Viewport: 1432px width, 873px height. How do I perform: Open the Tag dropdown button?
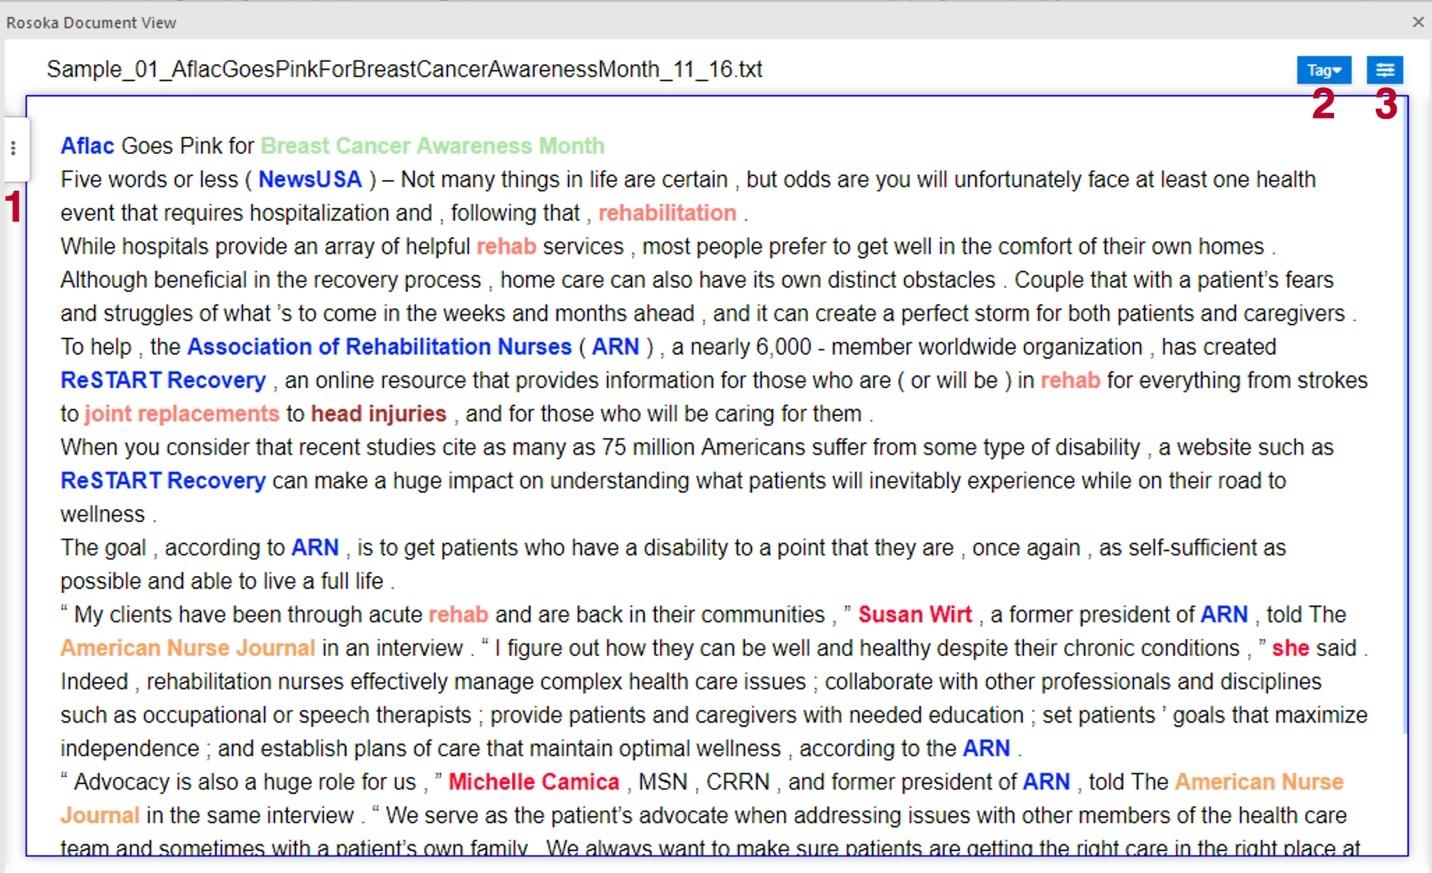1322,70
